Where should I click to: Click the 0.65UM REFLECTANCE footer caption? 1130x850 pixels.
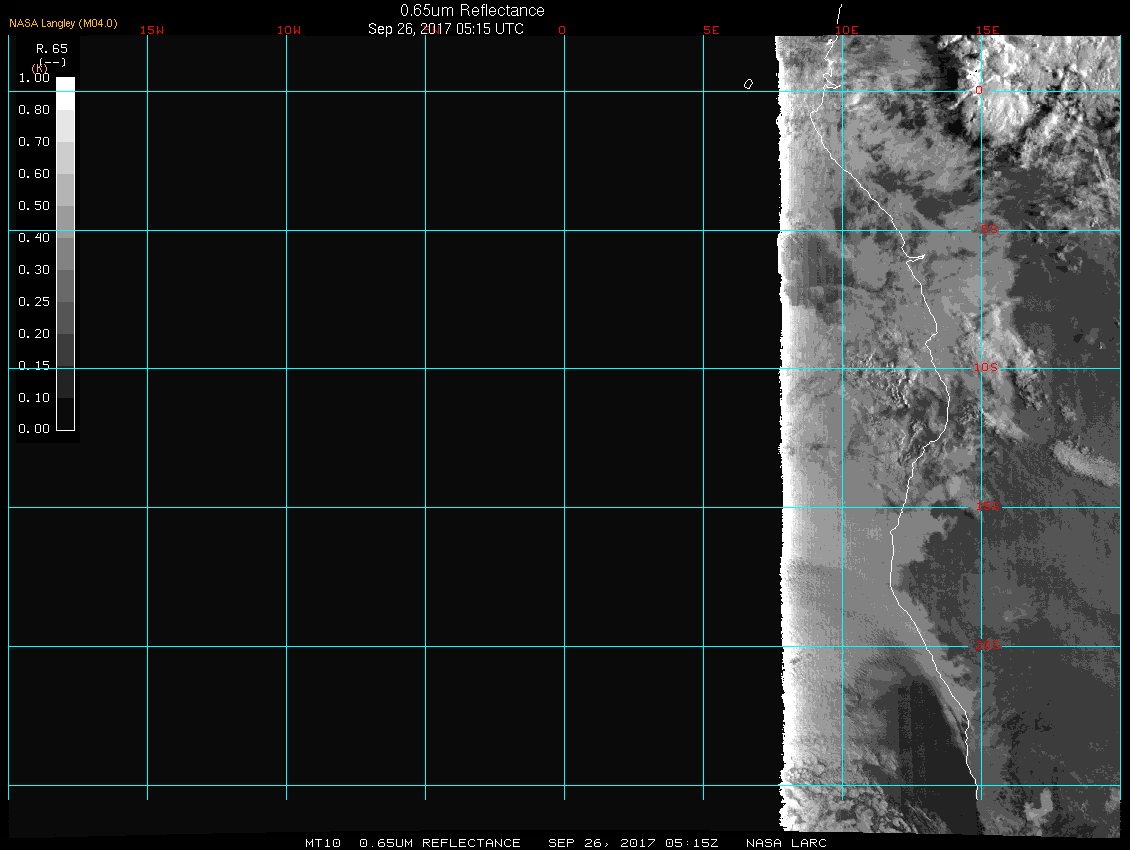click(440, 843)
